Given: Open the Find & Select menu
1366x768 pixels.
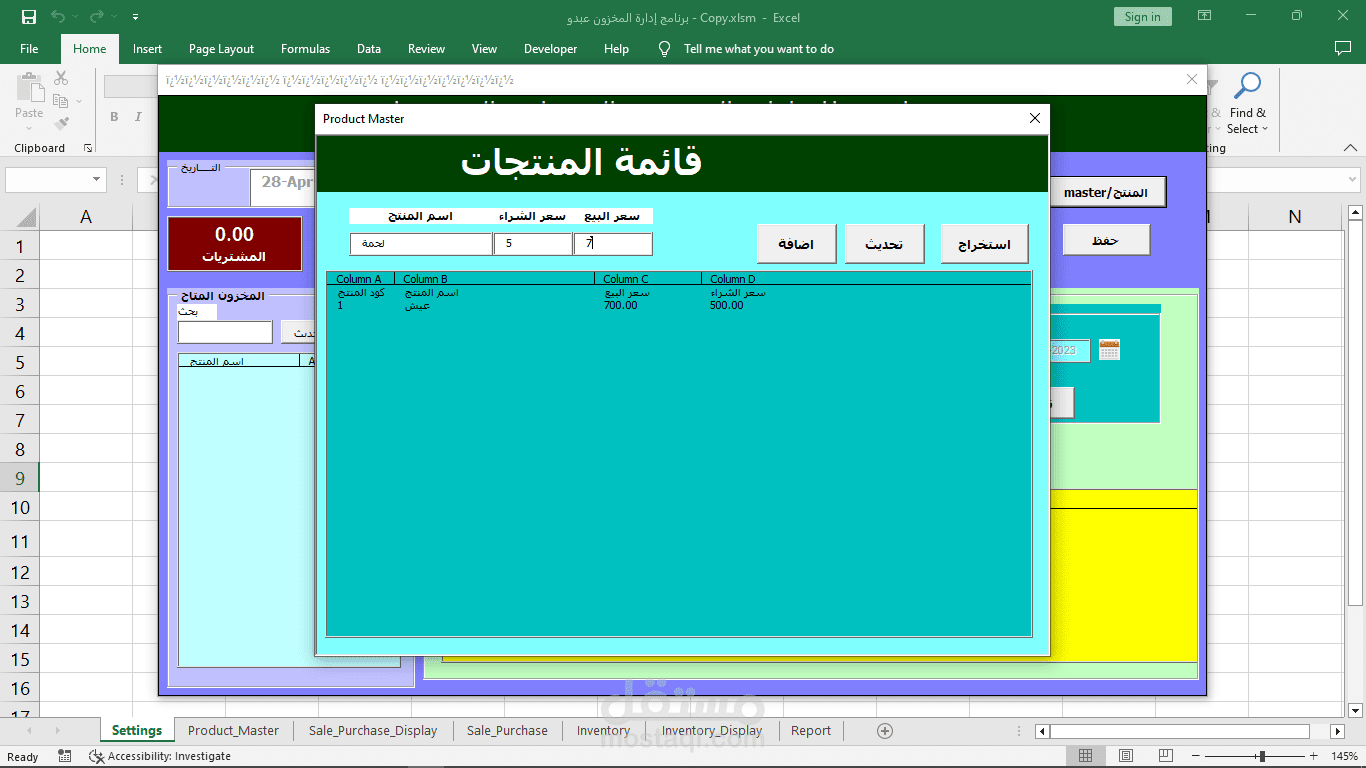Looking at the screenshot, I should (1247, 104).
